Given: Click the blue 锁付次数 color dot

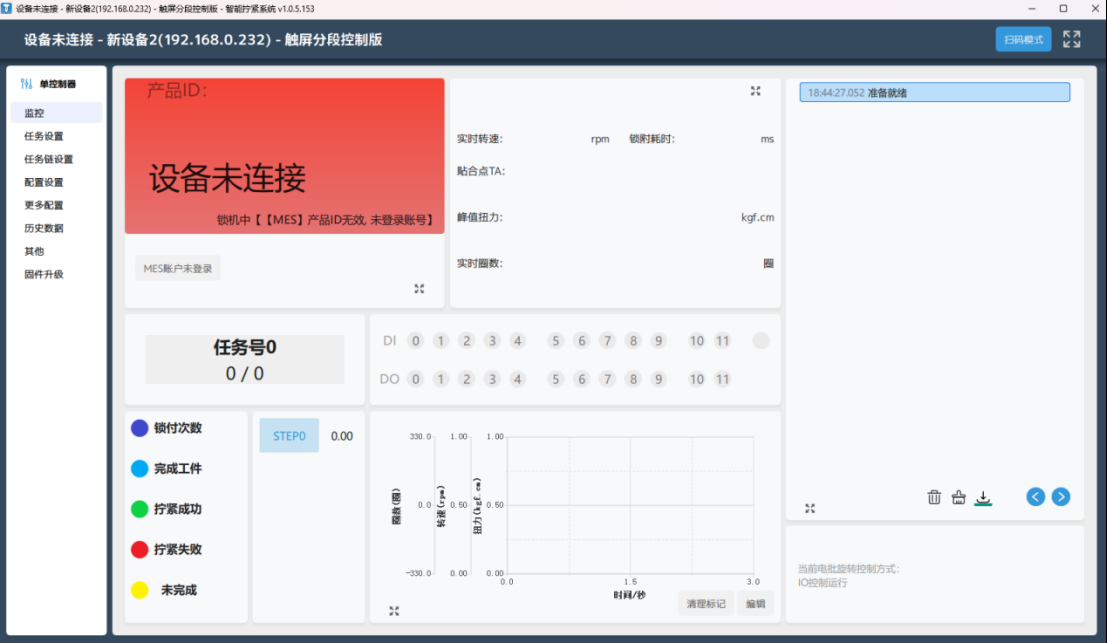Looking at the screenshot, I should [x=140, y=428].
